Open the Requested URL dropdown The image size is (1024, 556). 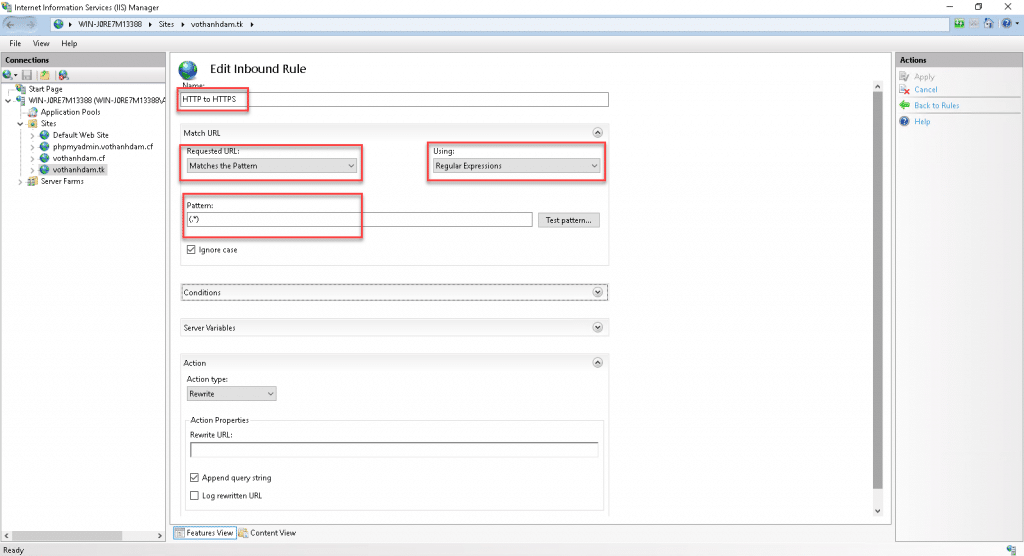pos(272,166)
